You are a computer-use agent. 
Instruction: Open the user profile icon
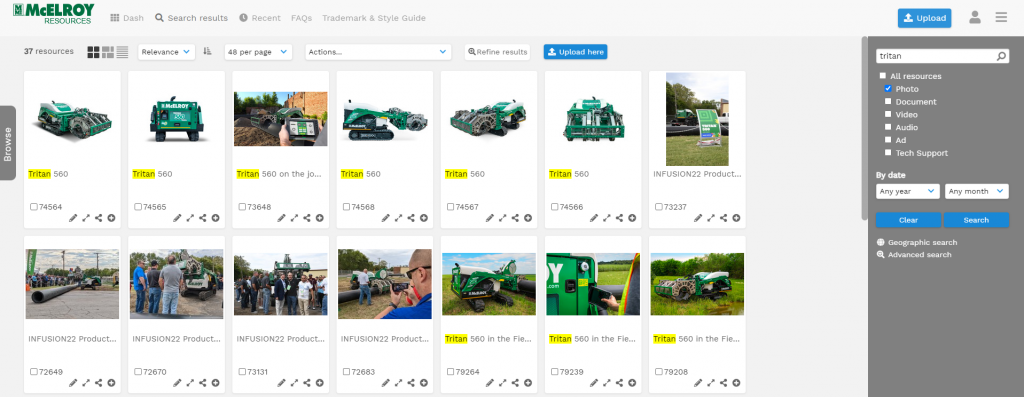point(975,18)
